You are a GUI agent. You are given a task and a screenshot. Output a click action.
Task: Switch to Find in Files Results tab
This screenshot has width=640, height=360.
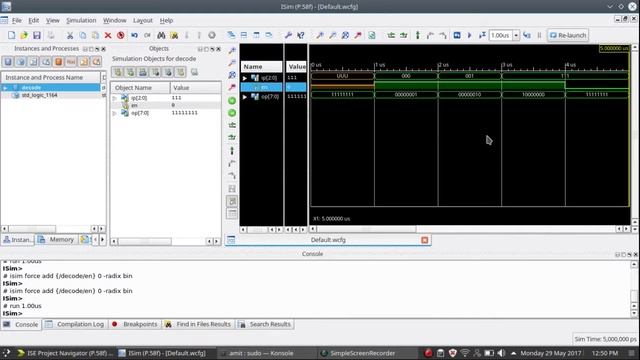(199, 324)
